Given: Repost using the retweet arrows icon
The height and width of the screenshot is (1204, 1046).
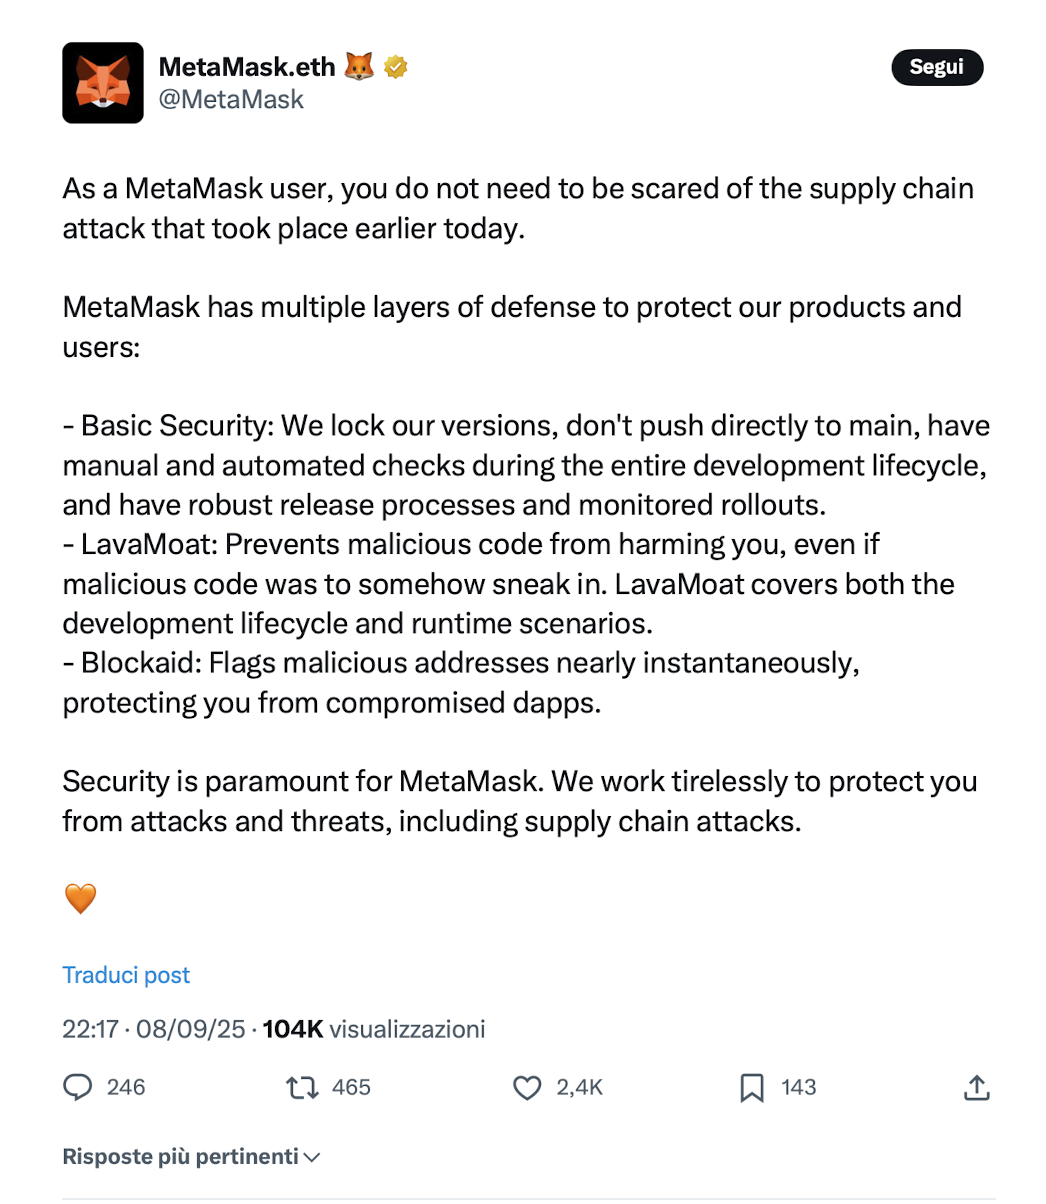Looking at the screenshot, I should coord(302,1087).
